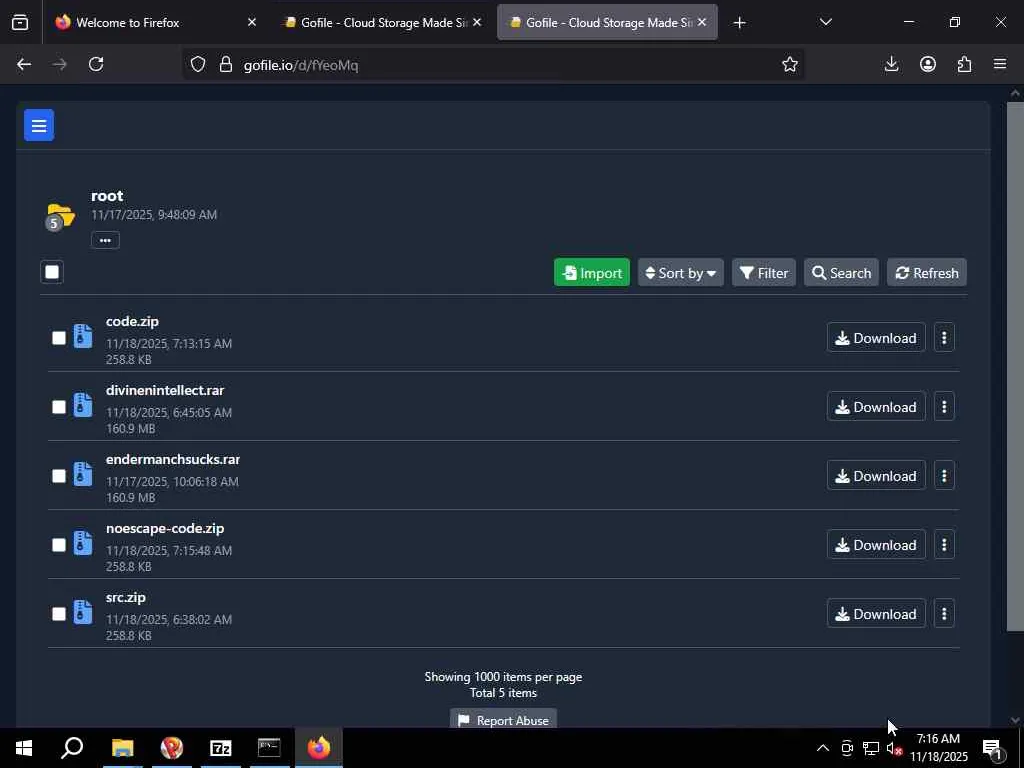The height and width of the screenshot is (768, 1024).
Task: Click the endermanchsucks.rar file name
Action: pyautogui.click(x=173, y=459)
